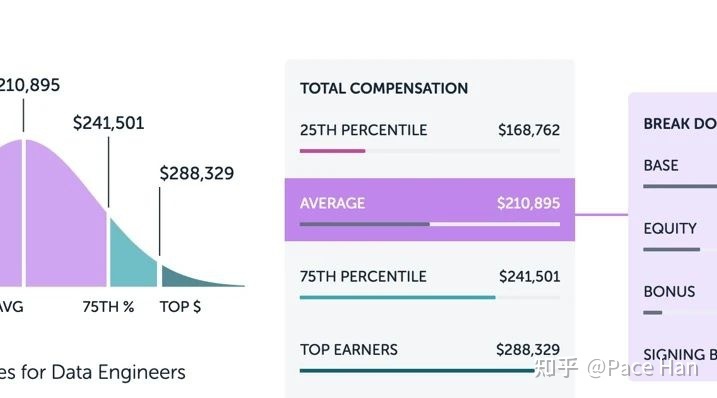717x398 pixels.
Task: Select the AVERAGE highlighted compensation row
Action: pyautogui.click(x=429, y=210)
